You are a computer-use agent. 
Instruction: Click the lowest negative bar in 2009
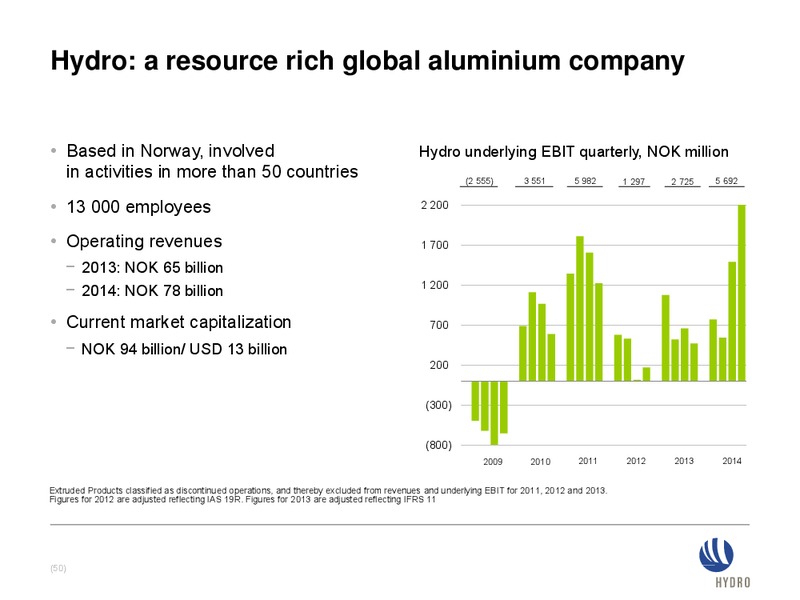click(x=494, y=413)
